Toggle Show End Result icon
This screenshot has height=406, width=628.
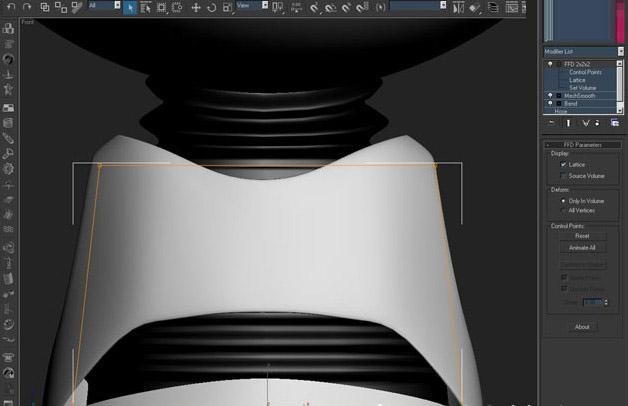coord(568,123)
